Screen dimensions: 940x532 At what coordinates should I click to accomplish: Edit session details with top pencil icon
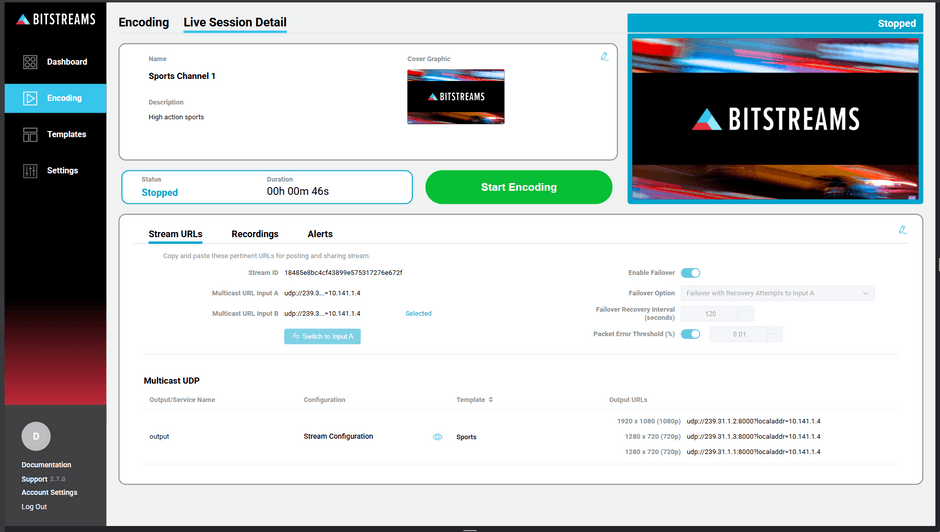click(x=604, y=57)
